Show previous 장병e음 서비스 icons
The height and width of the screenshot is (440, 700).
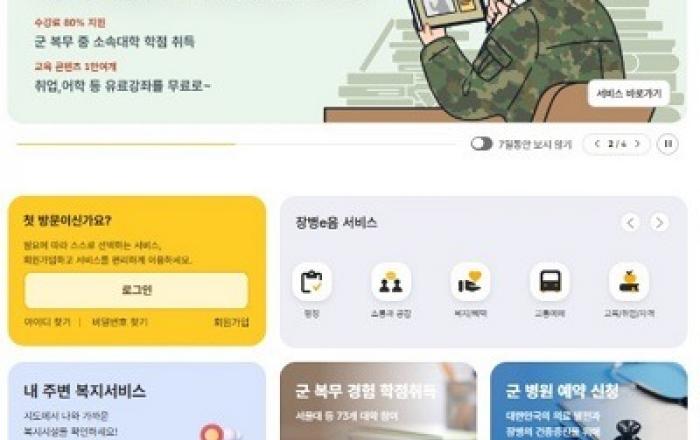pyautogui.click(x=630, y=222)
